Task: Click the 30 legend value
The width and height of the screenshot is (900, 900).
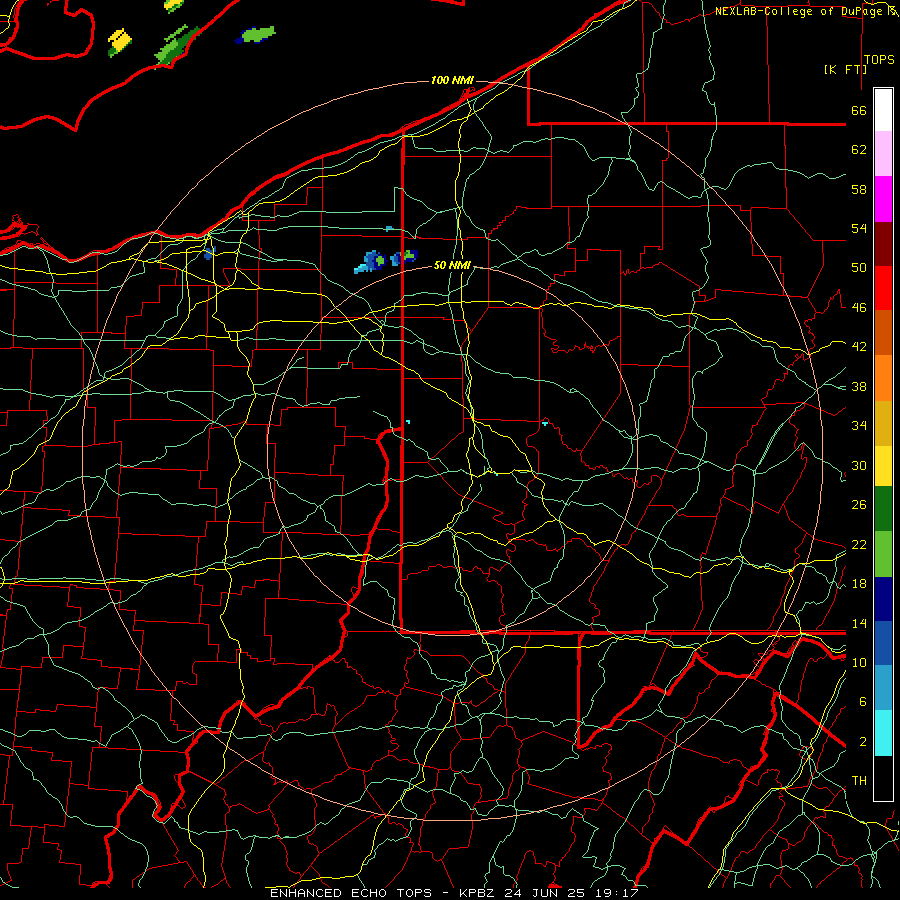Action: tap(859, 465)
